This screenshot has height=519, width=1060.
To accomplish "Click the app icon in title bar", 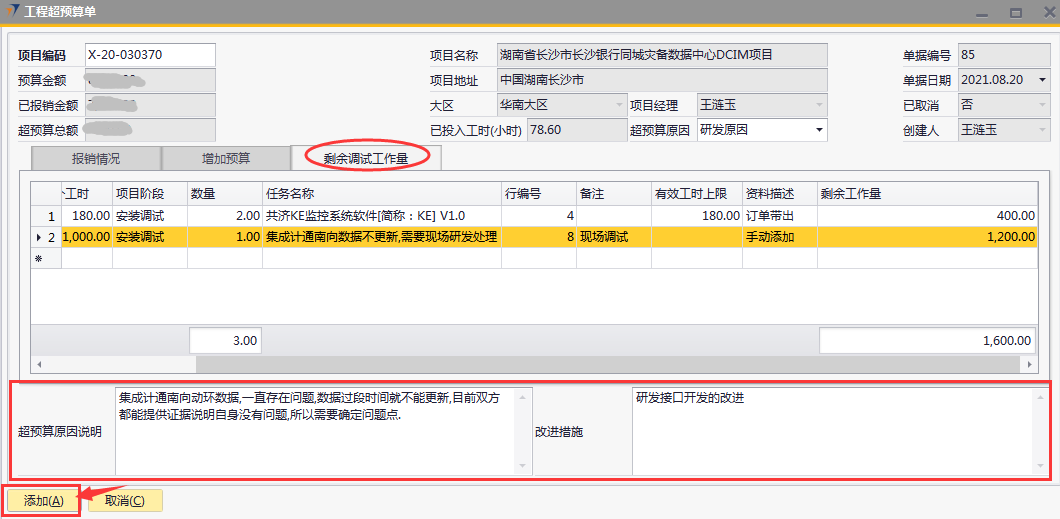I will click(11, 12).
